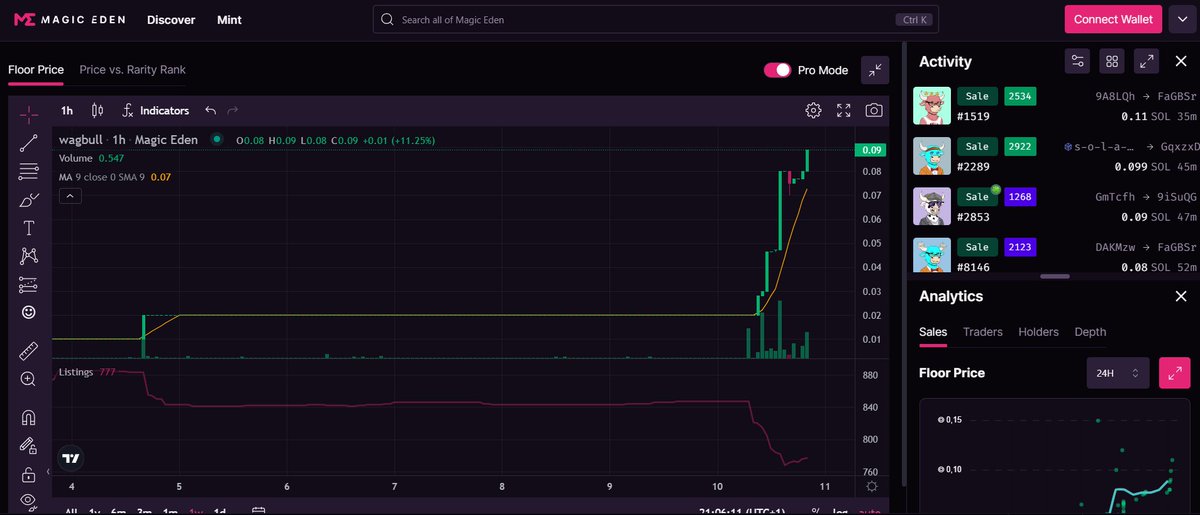Open NFT #1519 thumbnail
This screenshot has height=515, width=1200.
[x=932, y=106]
